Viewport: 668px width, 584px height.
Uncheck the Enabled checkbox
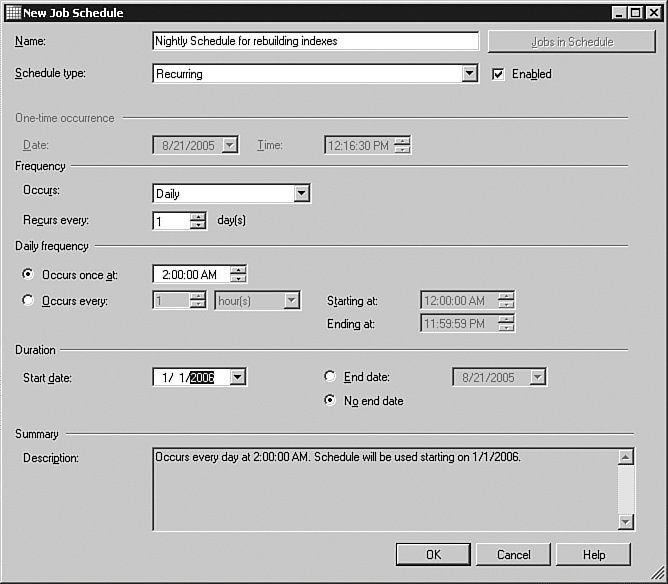499,74
